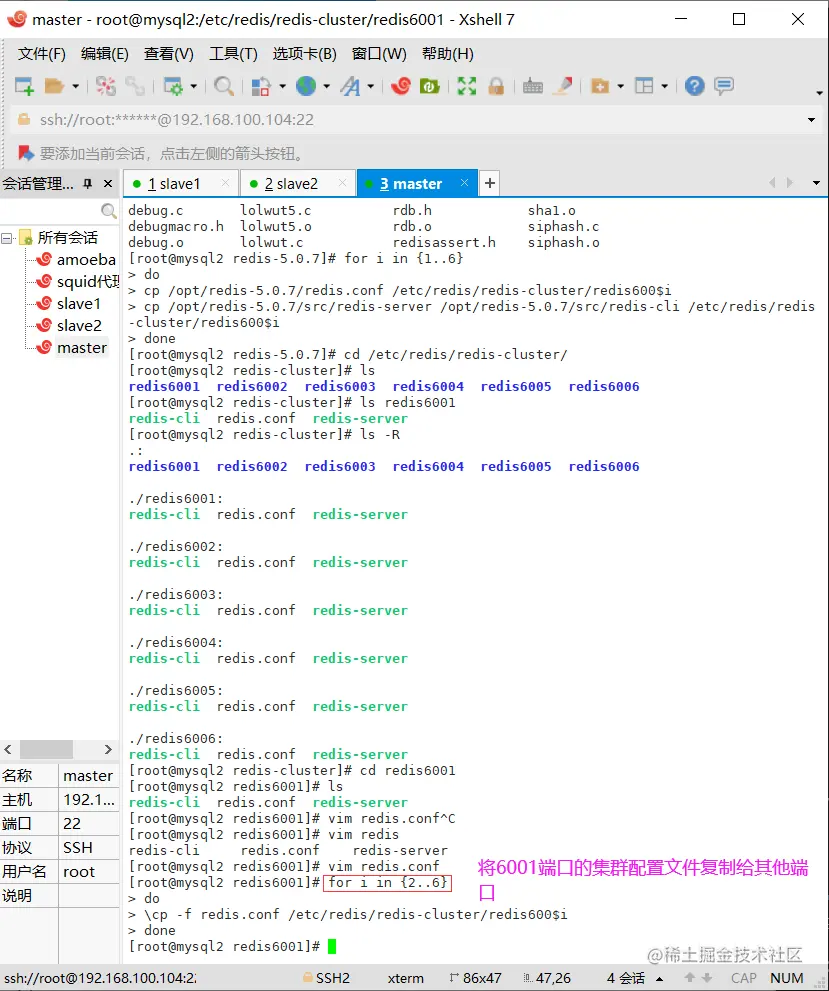
Task: Click the Reconnect toolbar icon
Action: (135, 86)
